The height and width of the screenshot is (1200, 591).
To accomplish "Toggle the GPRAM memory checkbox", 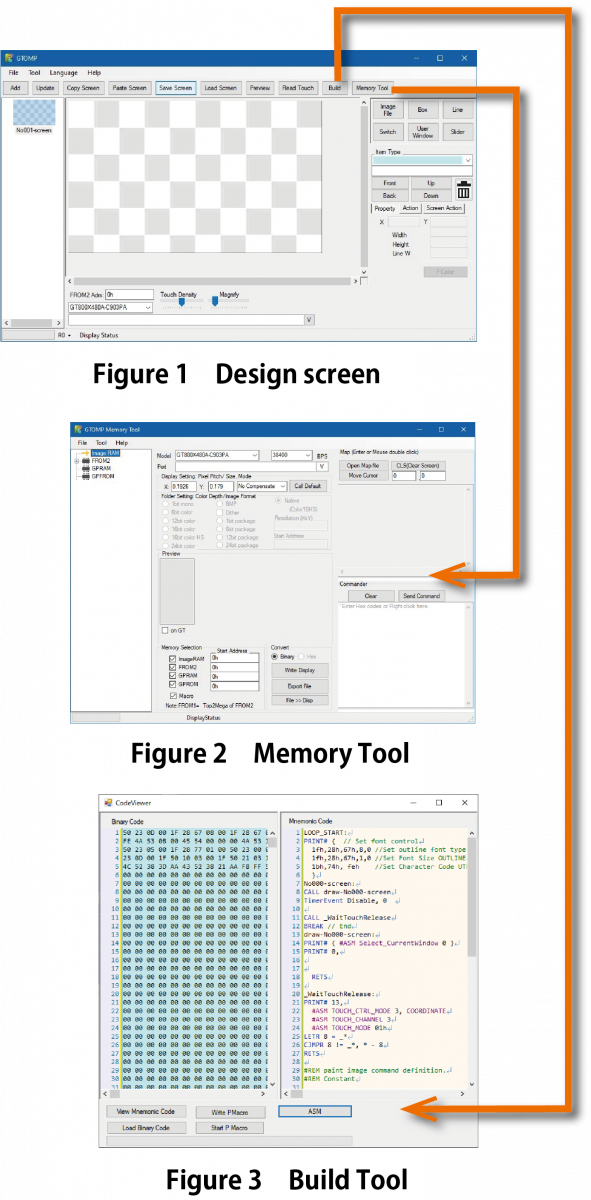I will [173, 675].
